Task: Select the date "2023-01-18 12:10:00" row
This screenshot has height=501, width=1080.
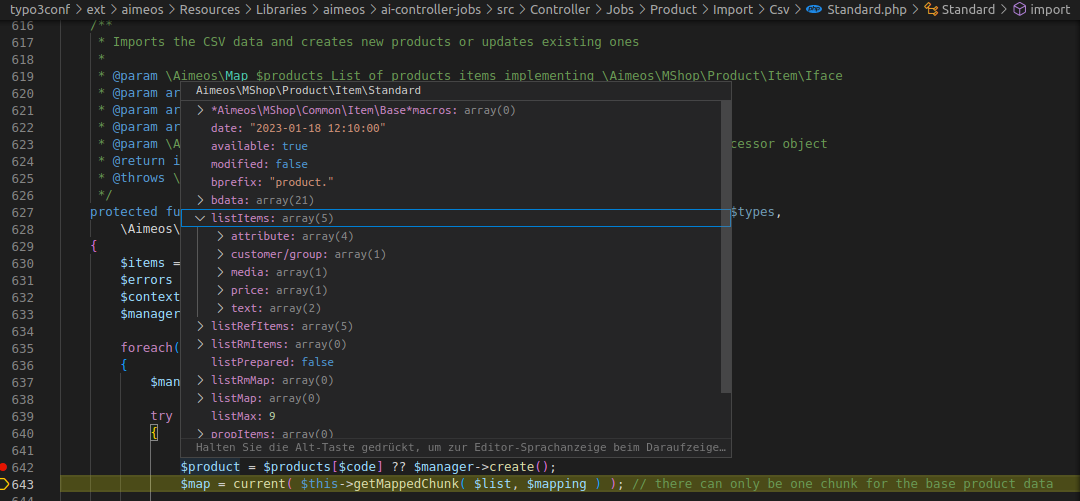Action: point(451,128)
